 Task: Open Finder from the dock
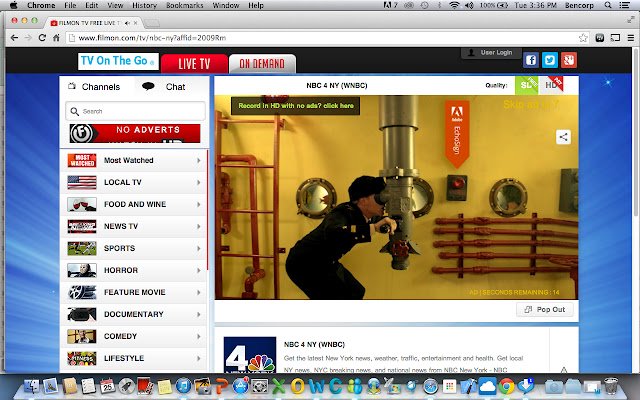coord(31,386)
